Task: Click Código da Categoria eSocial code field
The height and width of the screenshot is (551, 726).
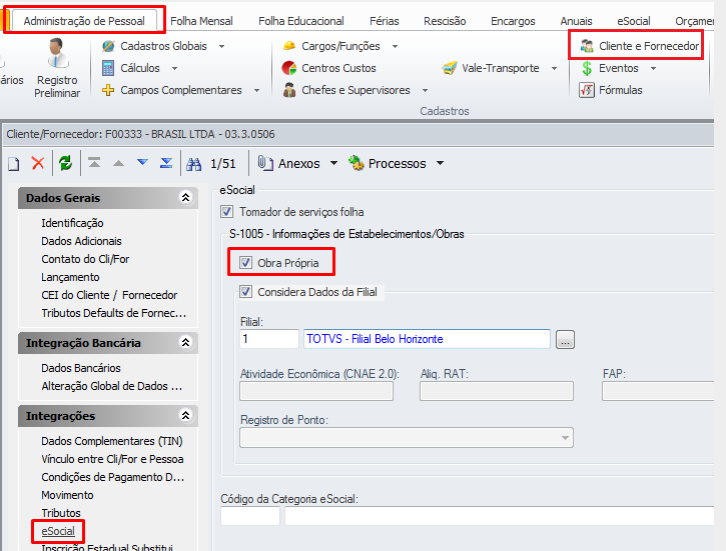Action: [x=250, y=516]
